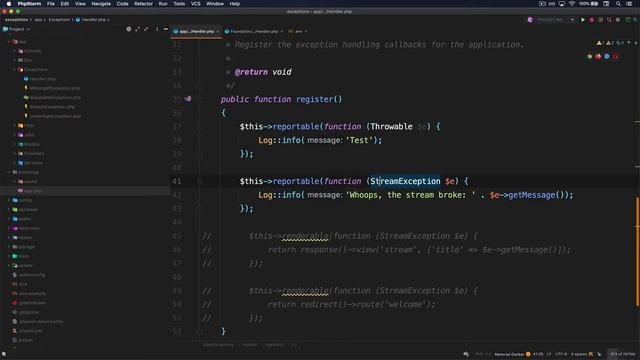
Task: Click the Exceptions breadcrumb in navigation bar
Action: [x=59, y=20]
